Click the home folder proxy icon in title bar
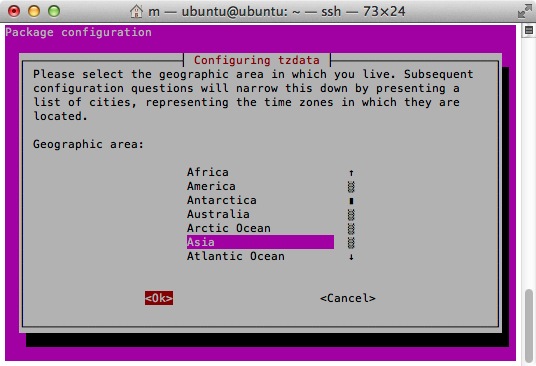 pyautogui.click(x=136, y=11)
